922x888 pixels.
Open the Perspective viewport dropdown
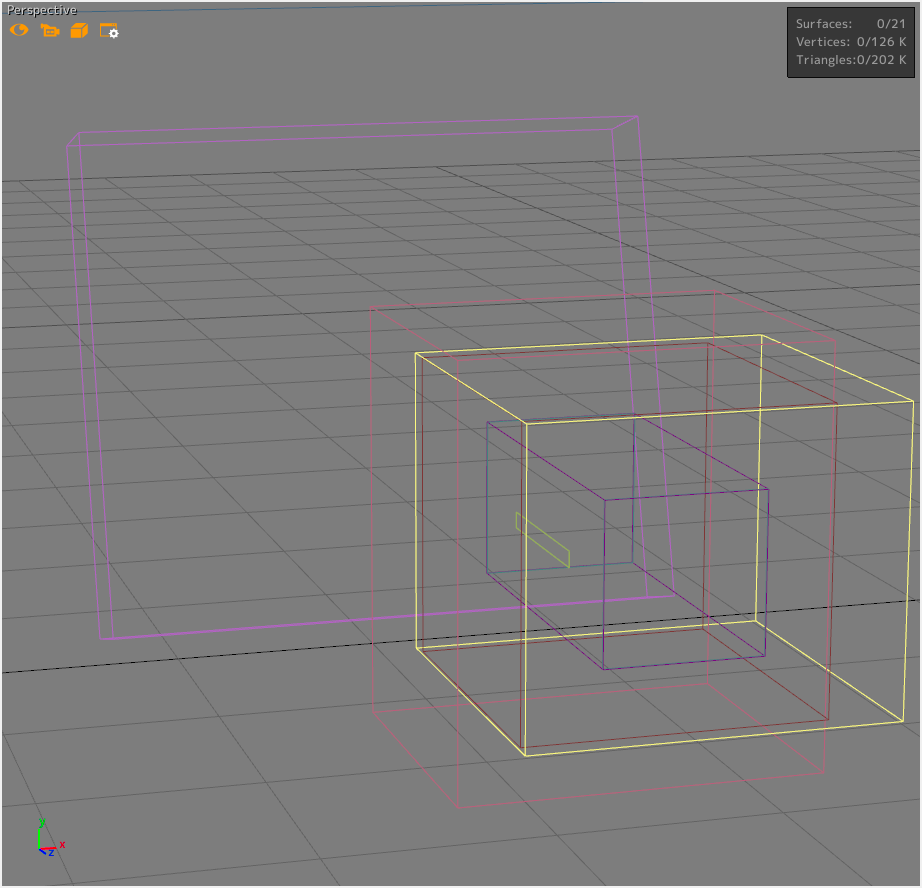[41, 9]
